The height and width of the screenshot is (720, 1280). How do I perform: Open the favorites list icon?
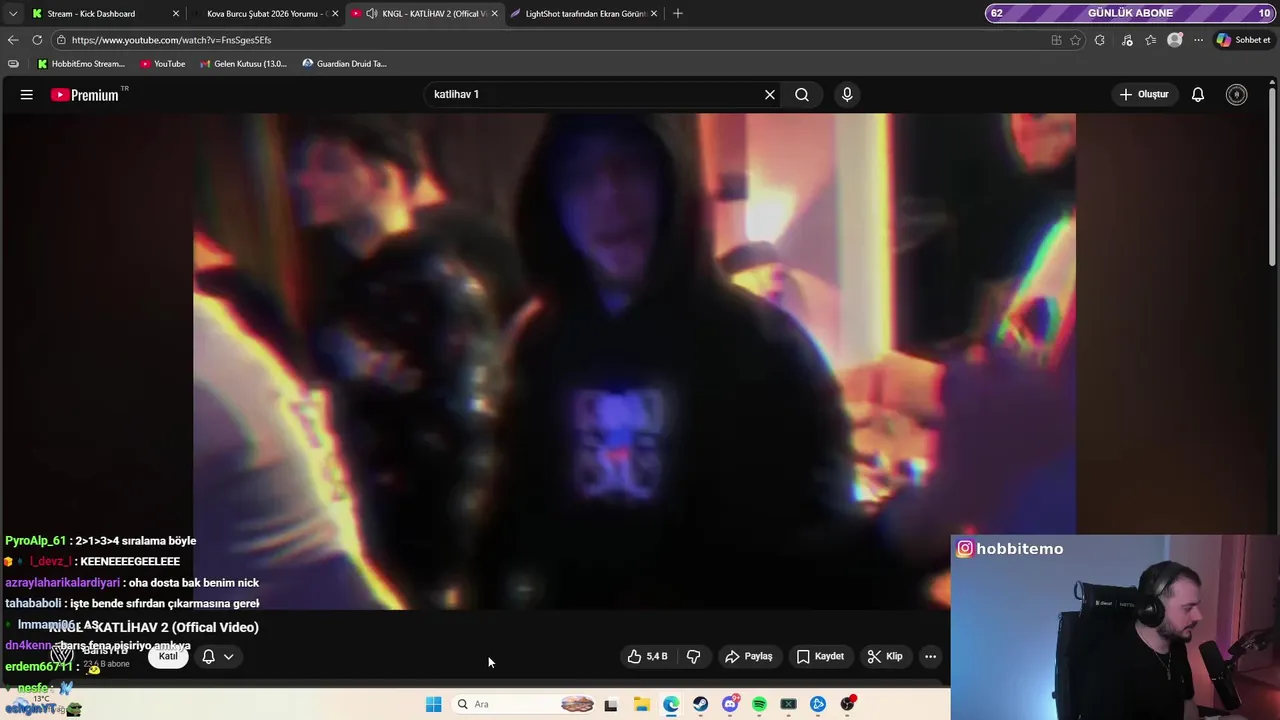point(1151,40)
